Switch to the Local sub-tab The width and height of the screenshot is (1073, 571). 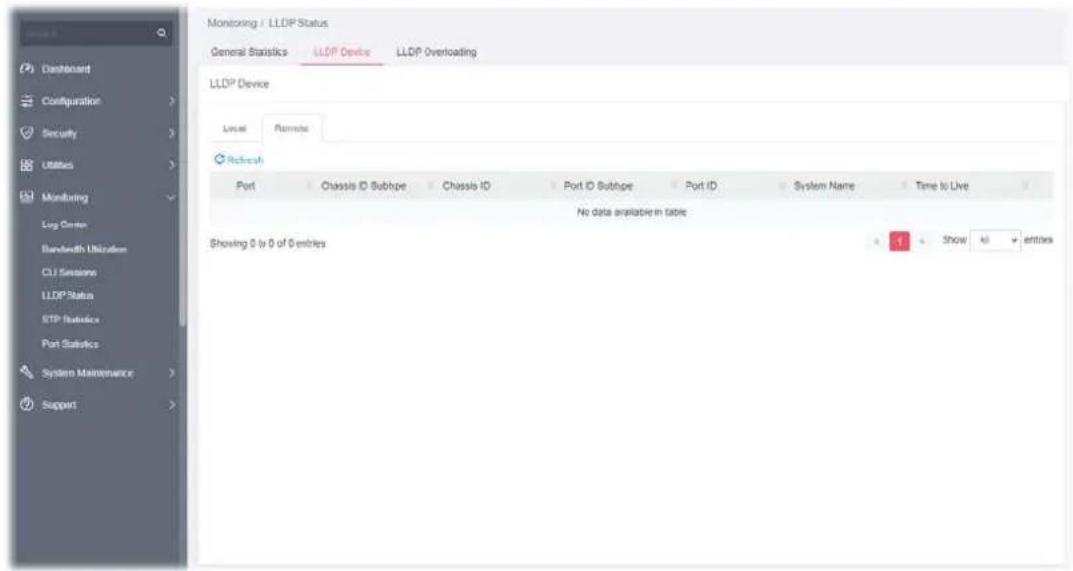[x=235, y=129]
